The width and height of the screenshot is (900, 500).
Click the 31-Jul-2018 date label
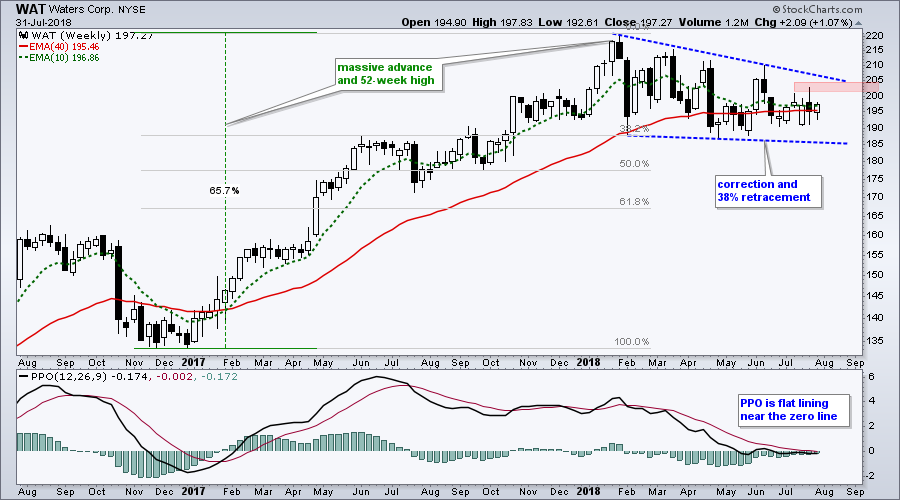pyautogui.click(x=44, y=22)
